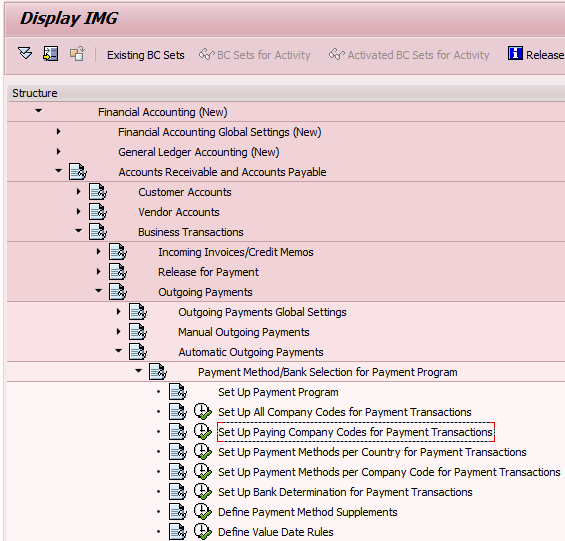
Task: Click the Expand All toolbar icon
Action: tap(25, 54)
